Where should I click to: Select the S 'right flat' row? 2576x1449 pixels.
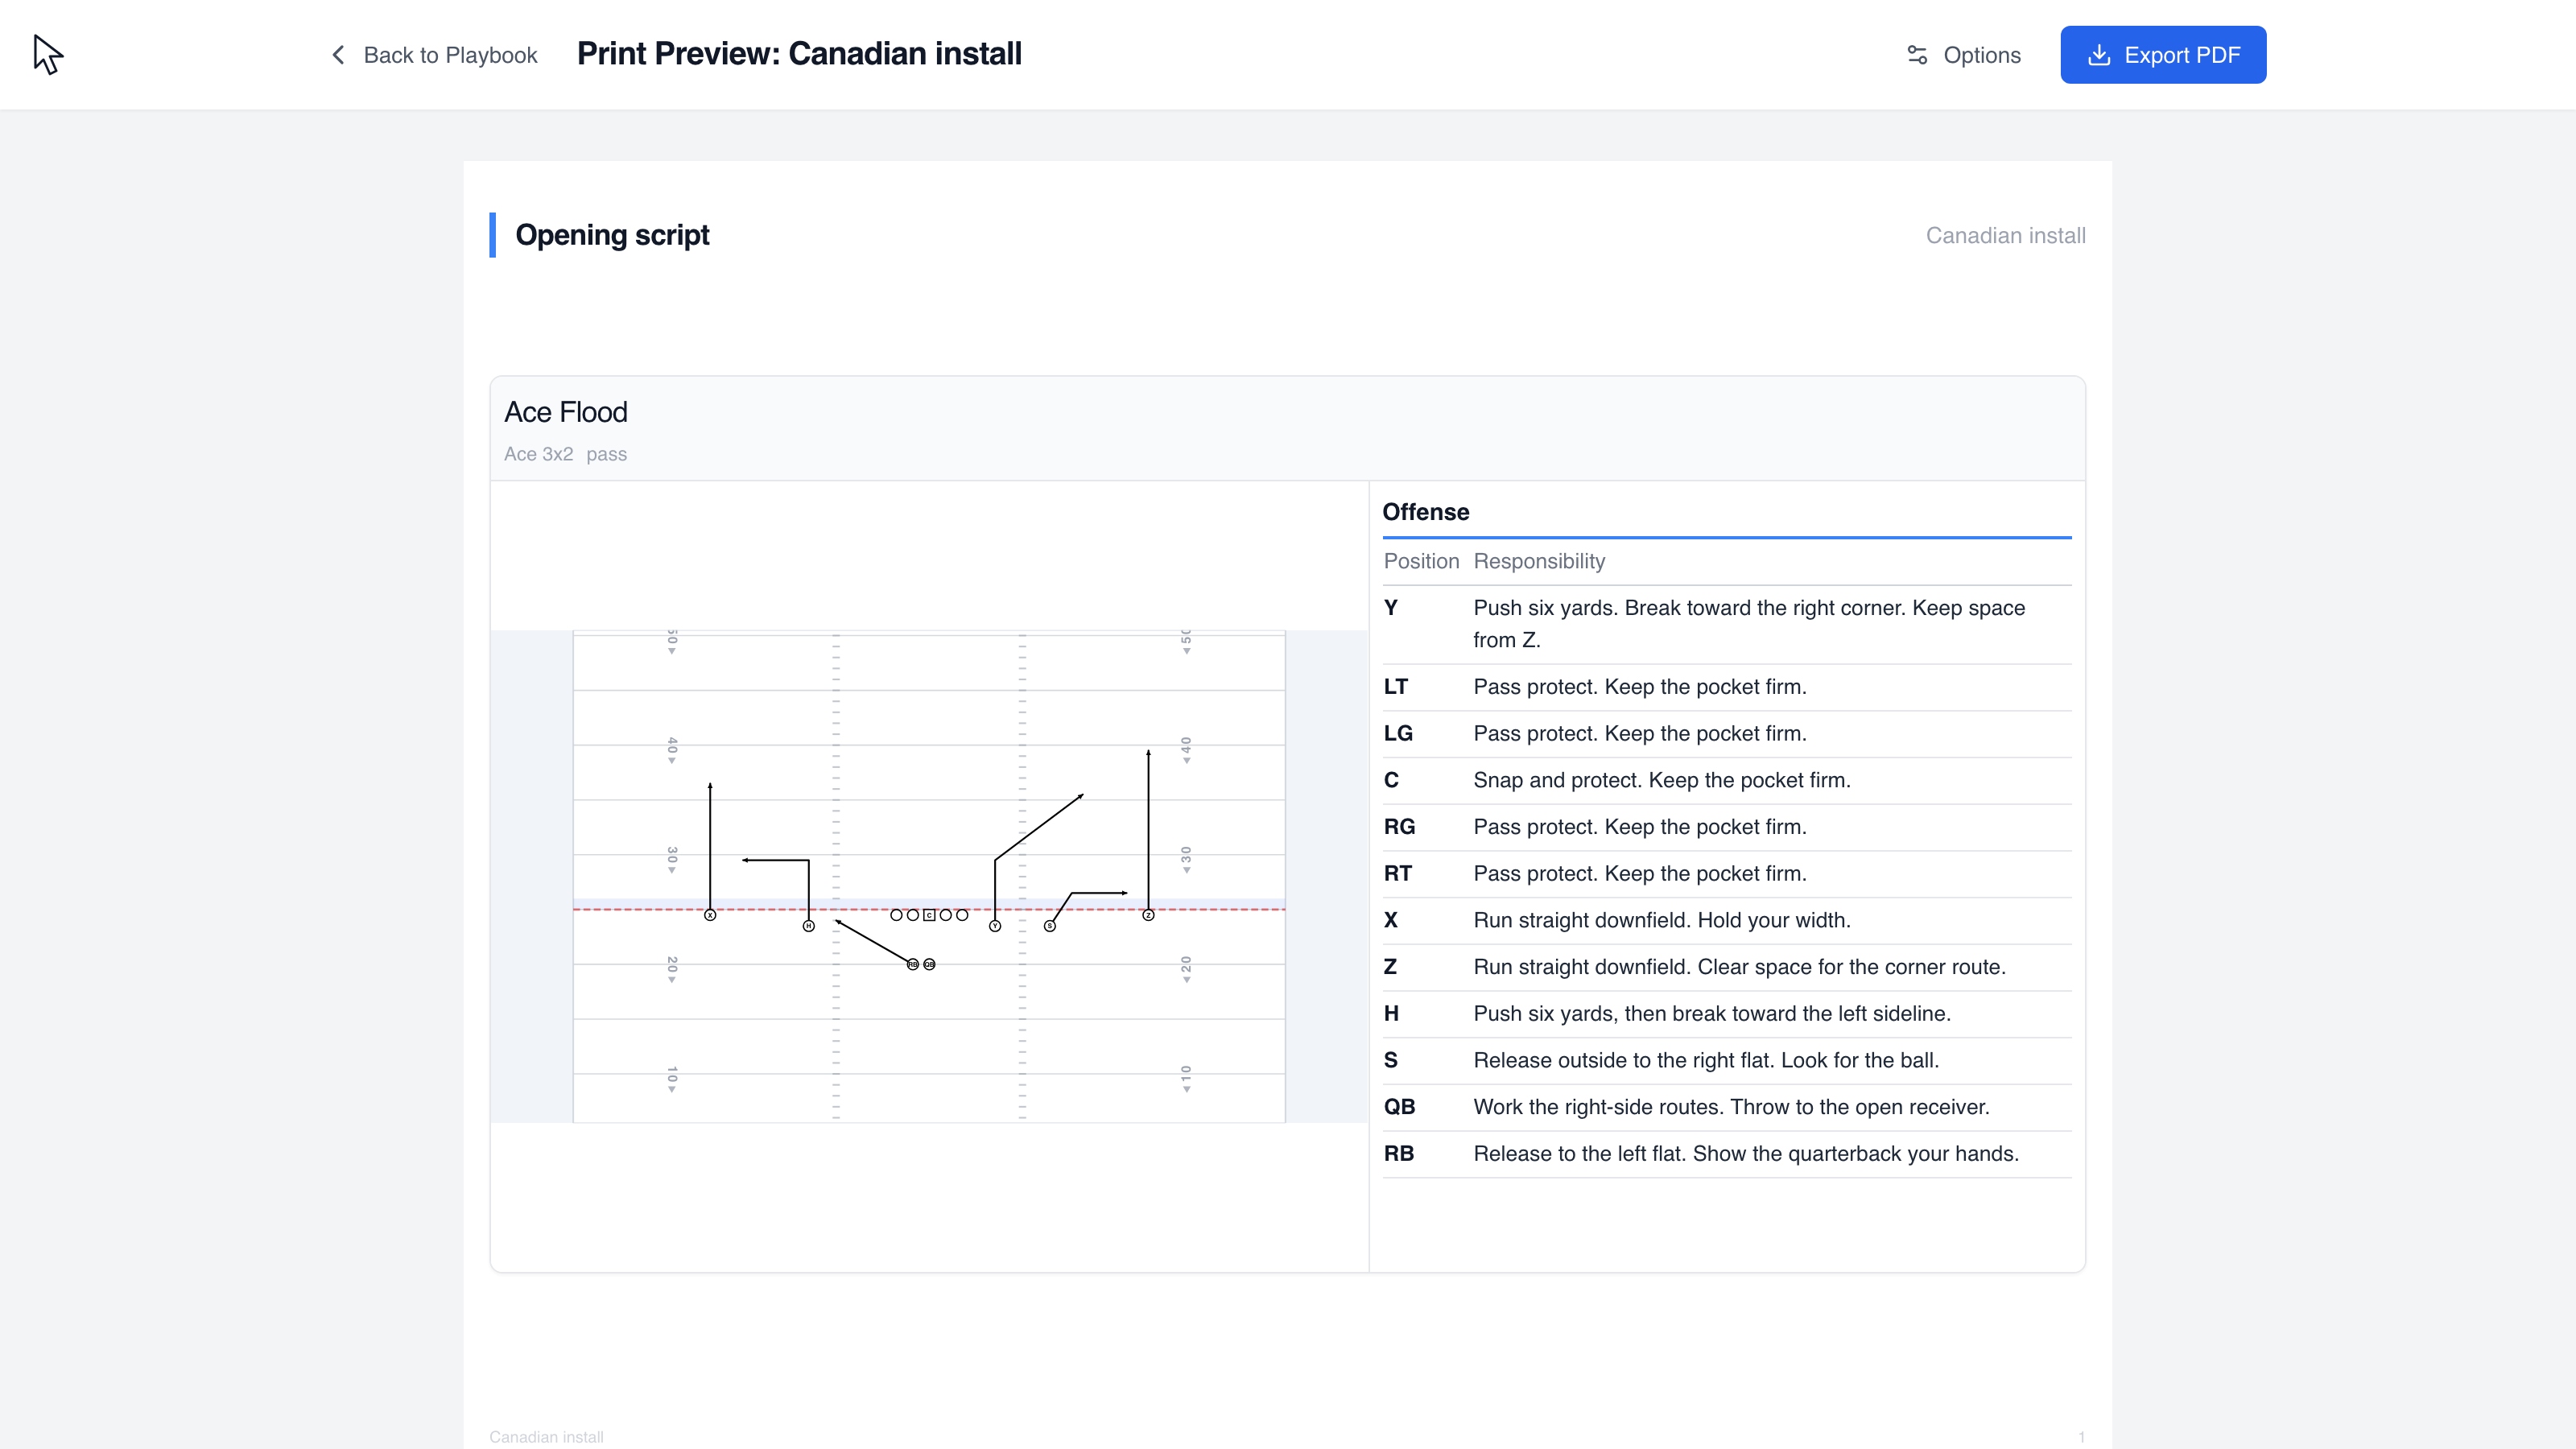coord(1727,1060)
